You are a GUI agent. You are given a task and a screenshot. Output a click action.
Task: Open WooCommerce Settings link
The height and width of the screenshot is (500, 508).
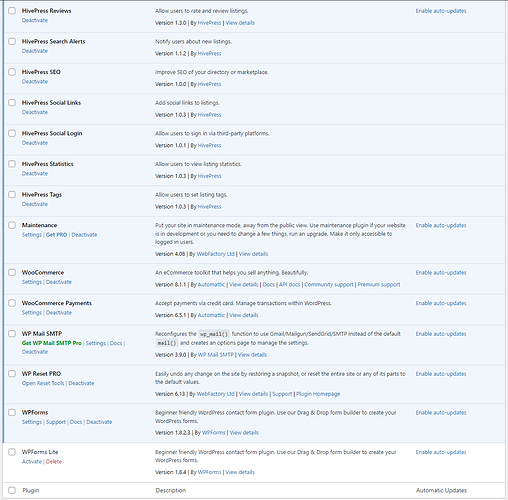coord(32,282)
